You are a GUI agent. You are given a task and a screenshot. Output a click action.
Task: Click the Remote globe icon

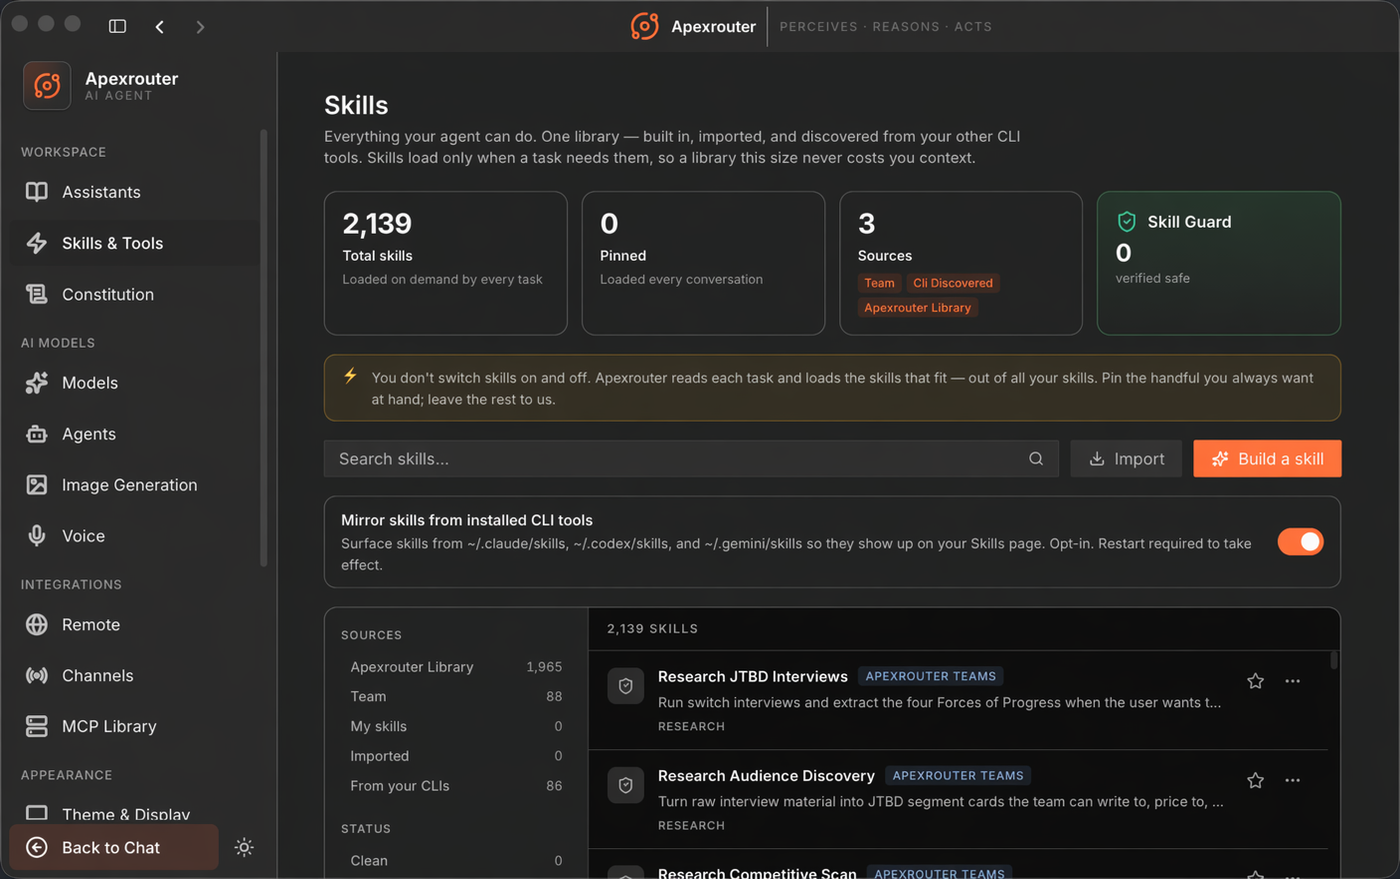37,625
